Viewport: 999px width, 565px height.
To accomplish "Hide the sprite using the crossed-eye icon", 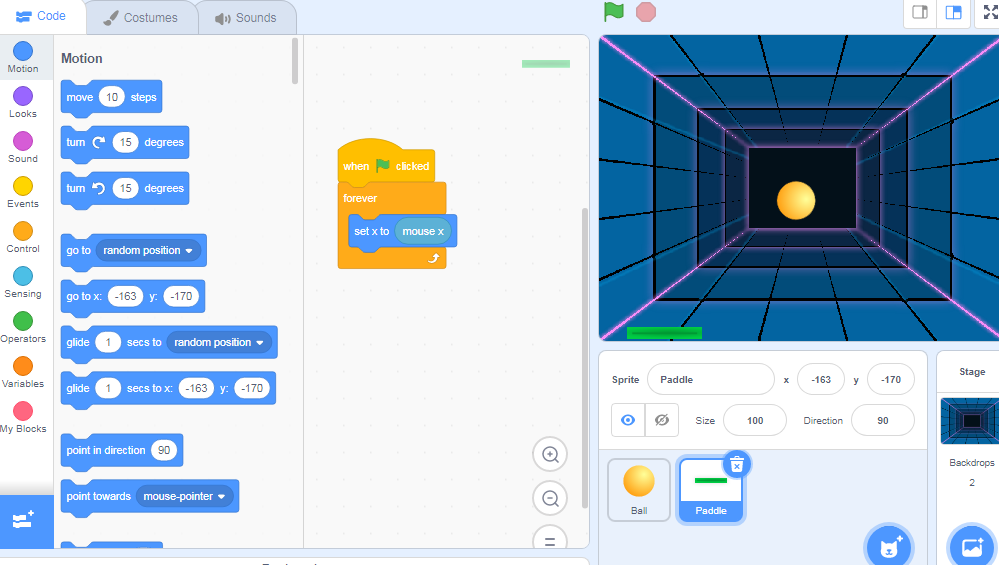I will (661, 420).
